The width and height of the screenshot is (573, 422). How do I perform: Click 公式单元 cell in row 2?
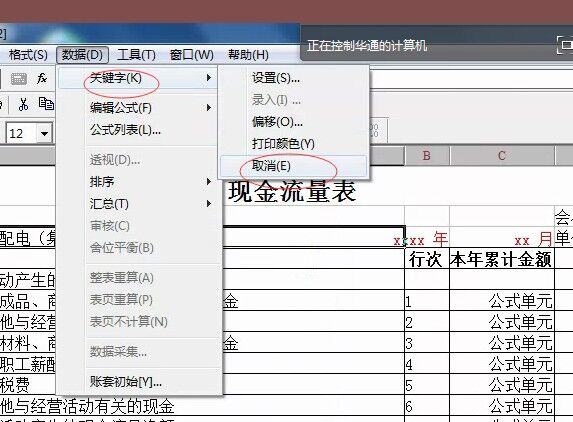(502, 322)
